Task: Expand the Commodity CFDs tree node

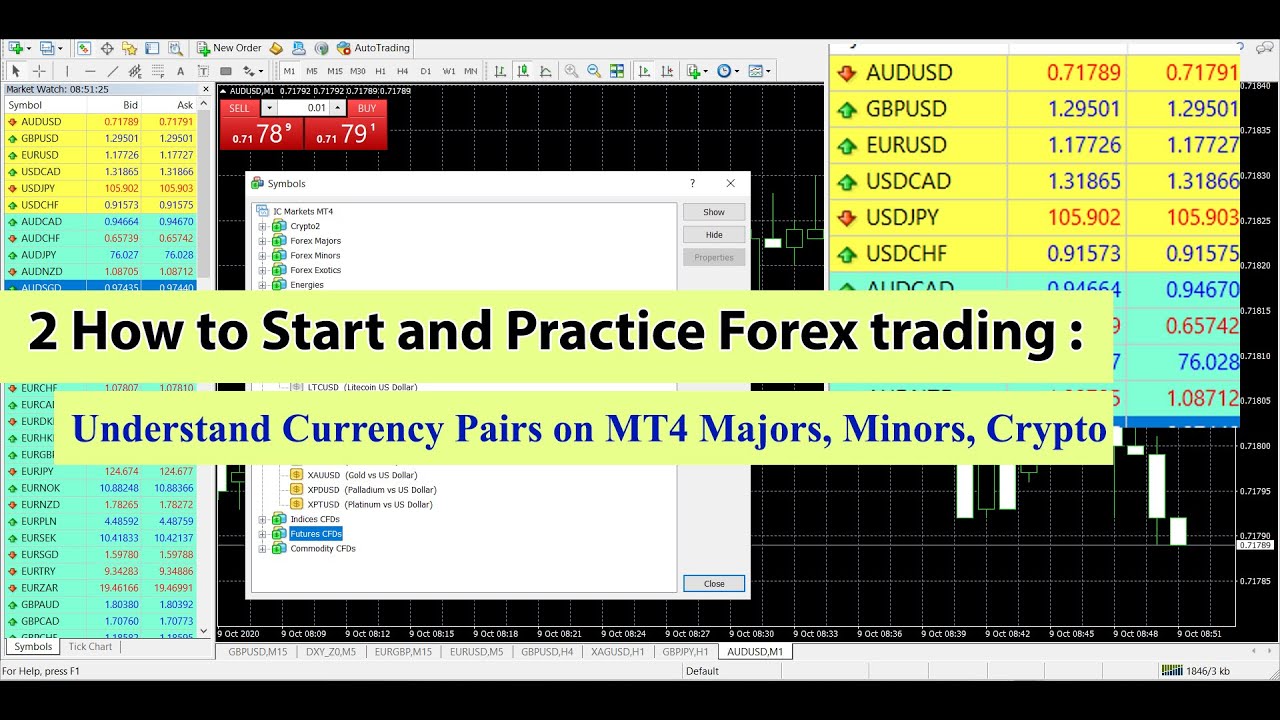Action: (x=263, y=549)
